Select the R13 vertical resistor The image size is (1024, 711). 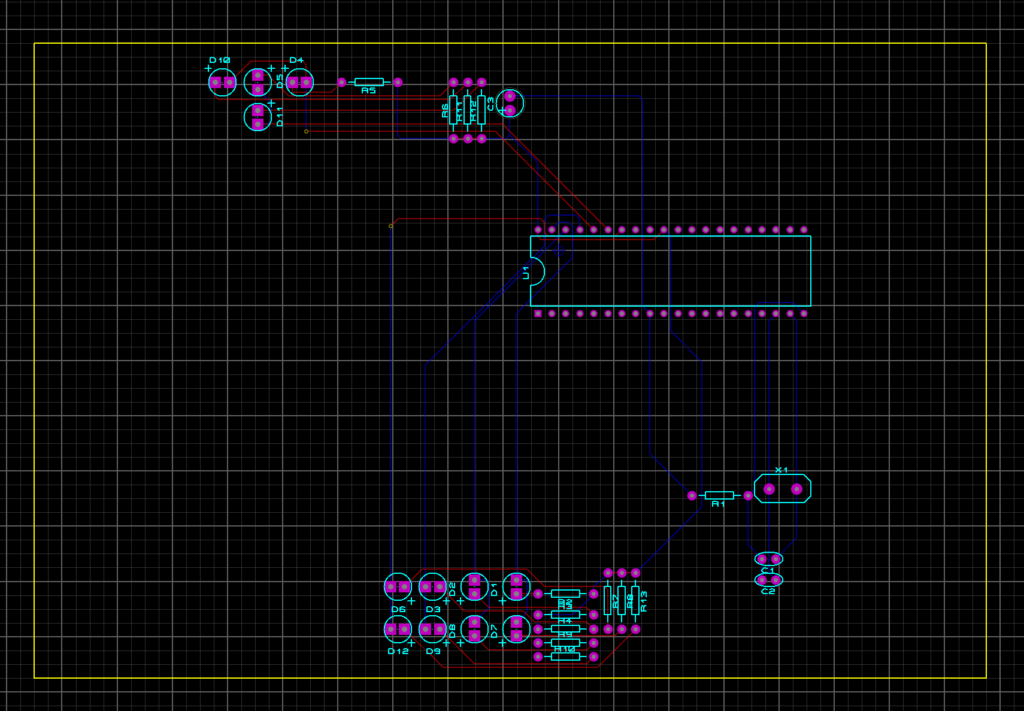tap(635, 600)
